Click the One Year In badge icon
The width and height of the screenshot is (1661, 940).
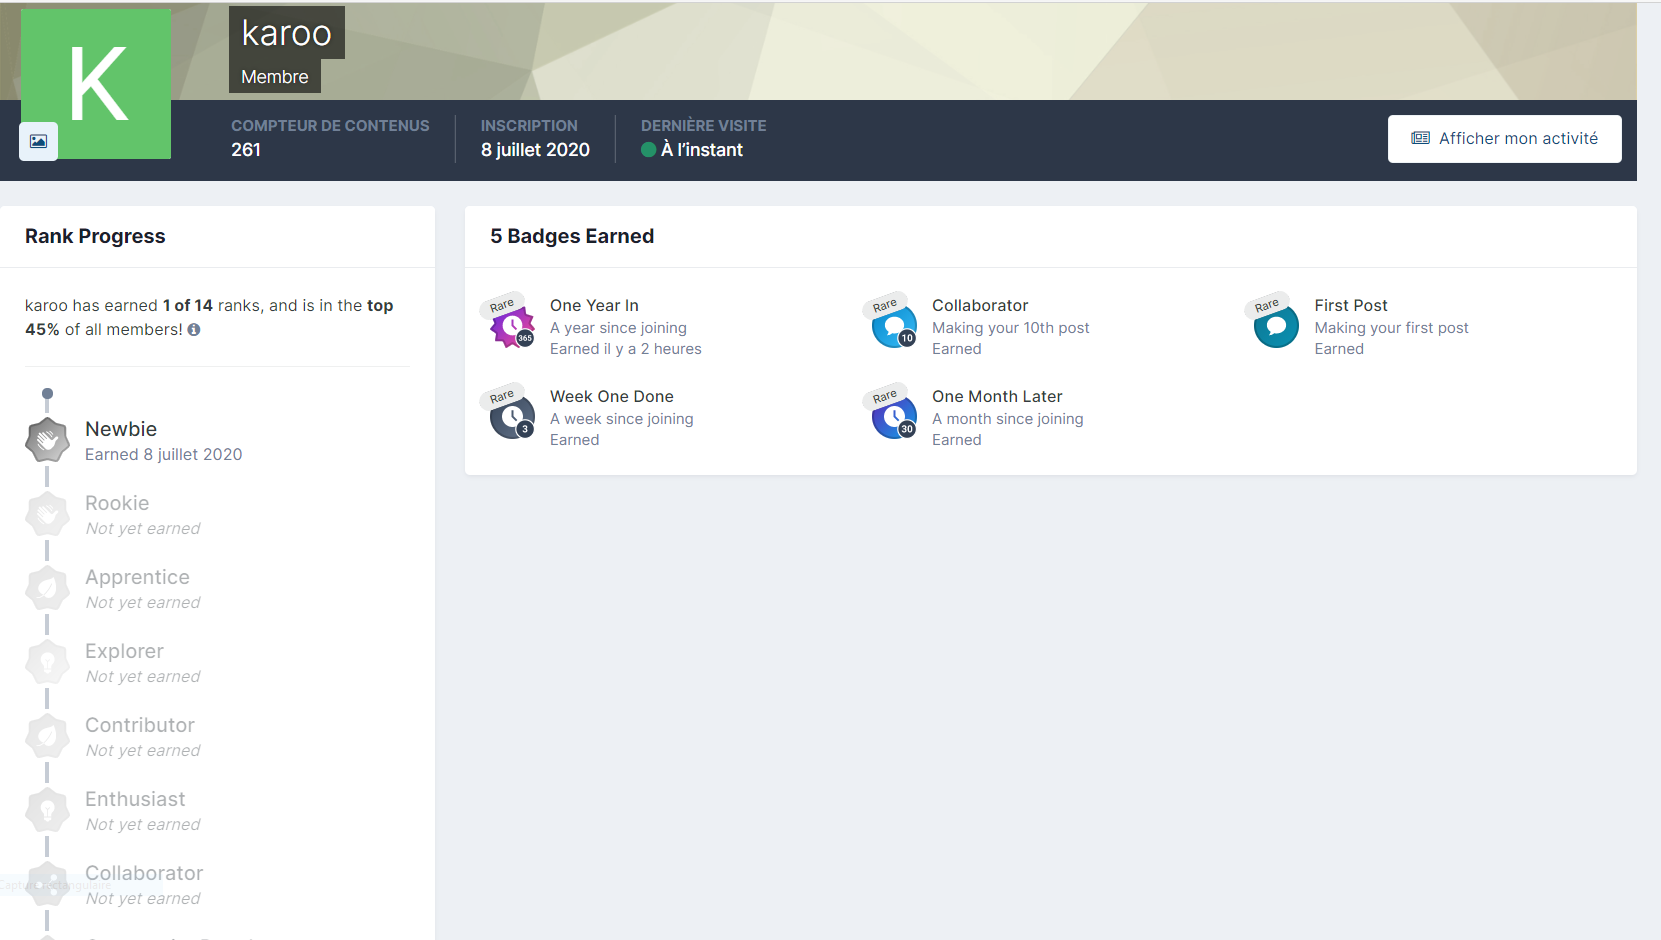tap(512, 326)
